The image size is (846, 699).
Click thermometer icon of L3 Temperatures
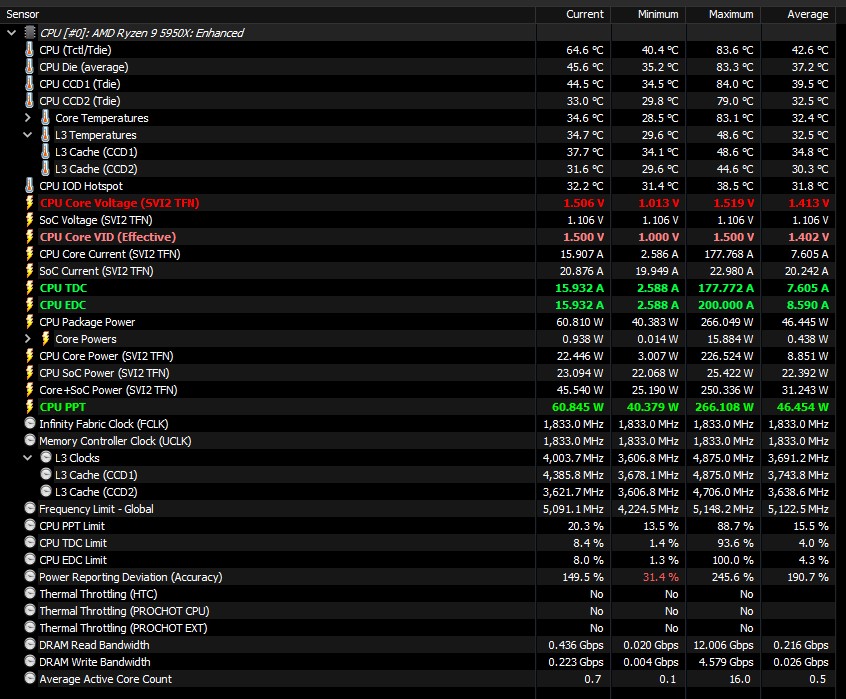[46, 135]
